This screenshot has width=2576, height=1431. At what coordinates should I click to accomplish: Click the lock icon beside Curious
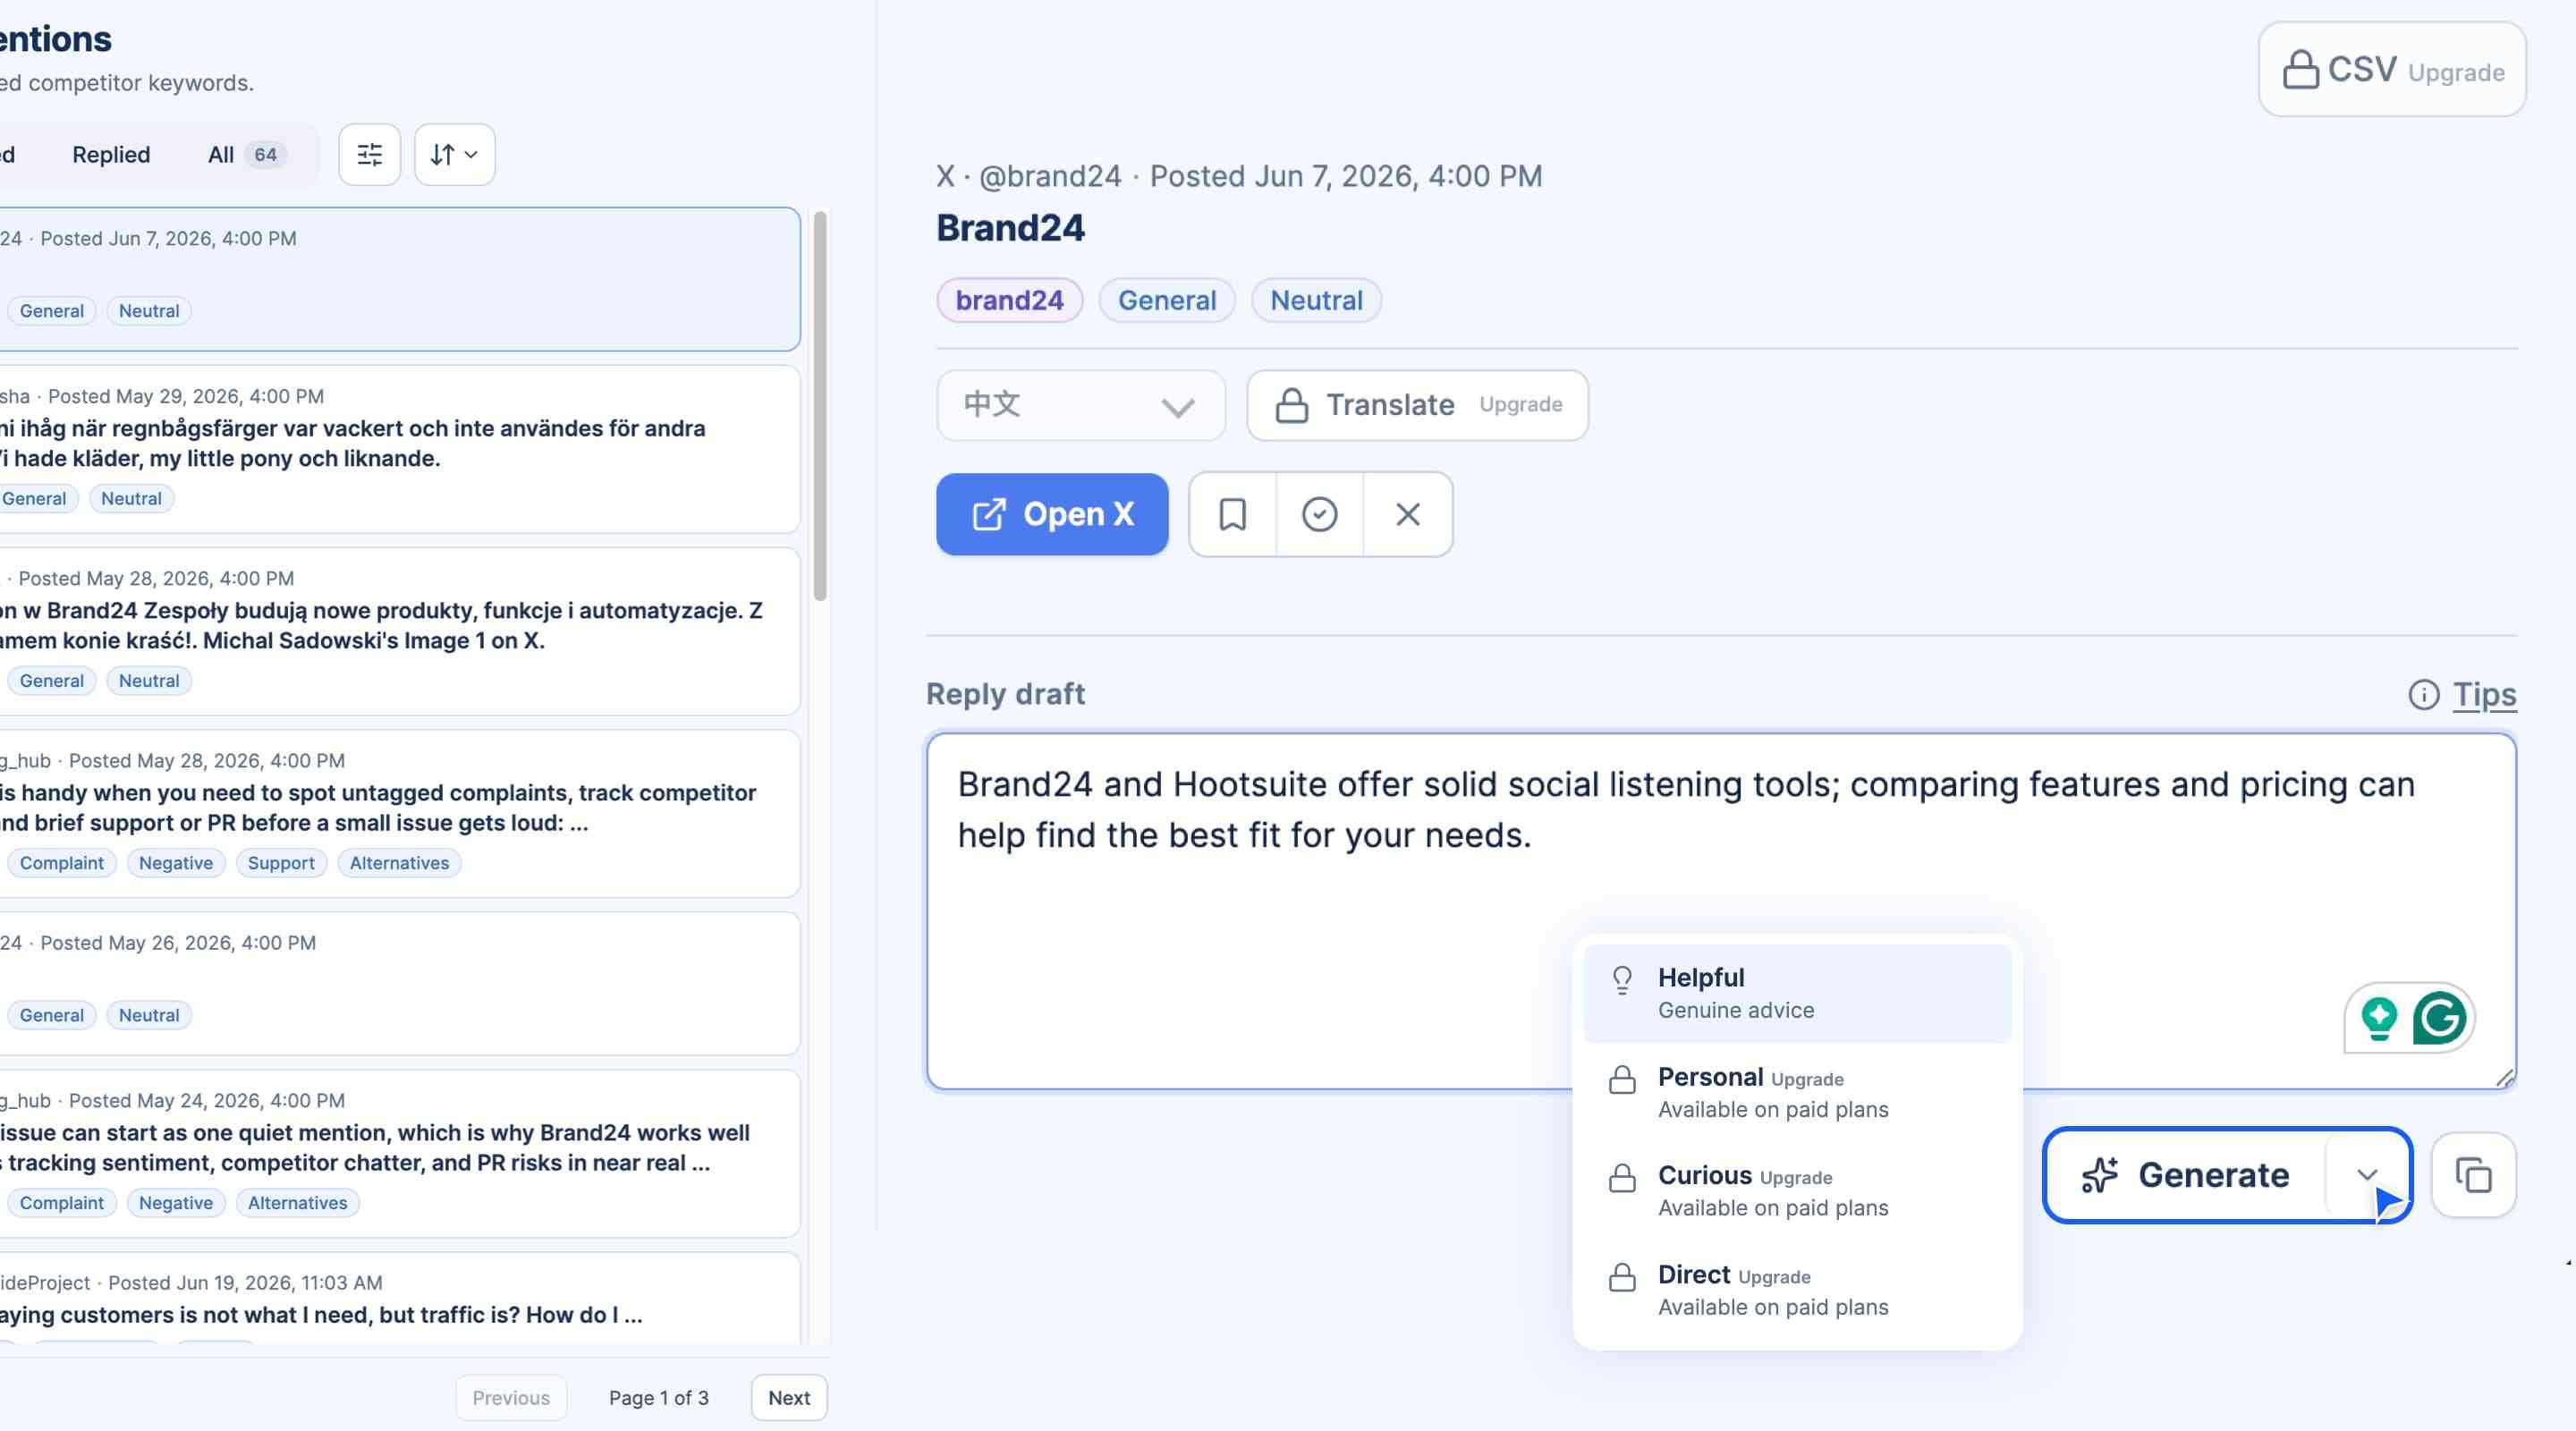pyautogui.click(x=1622, y=1178)
